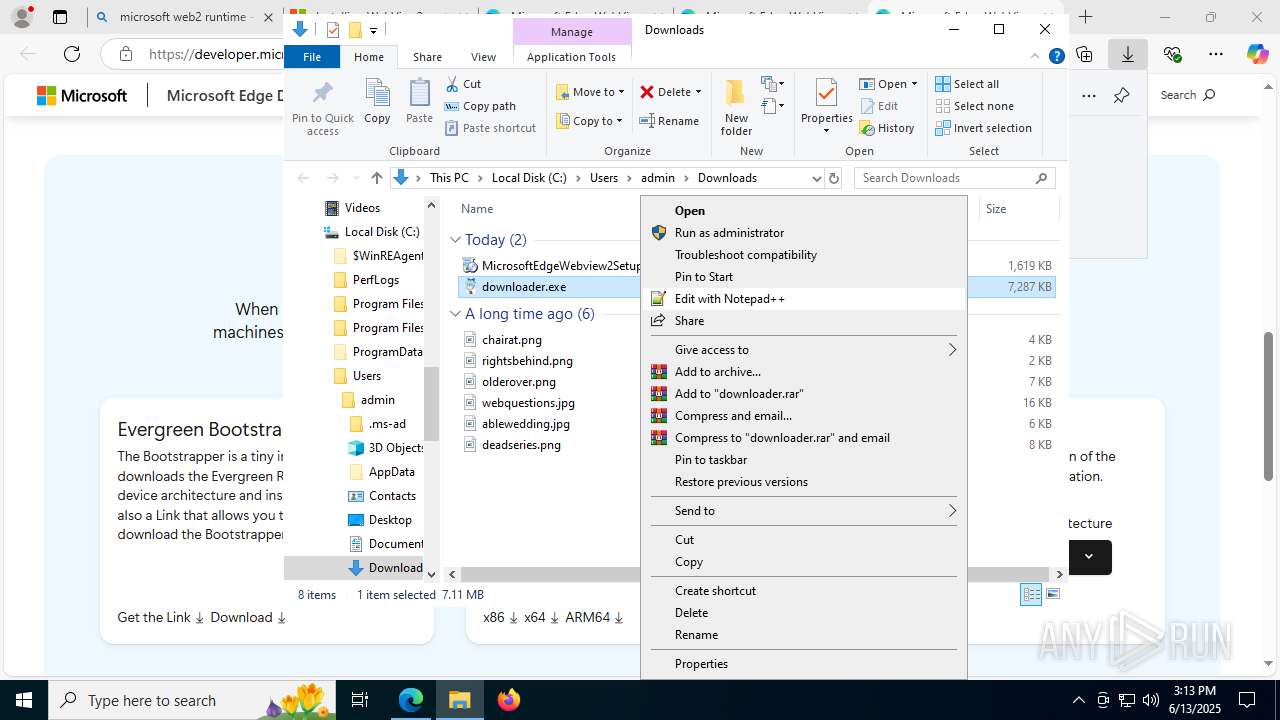Click the Rename ribbon button

pos(669,121)
